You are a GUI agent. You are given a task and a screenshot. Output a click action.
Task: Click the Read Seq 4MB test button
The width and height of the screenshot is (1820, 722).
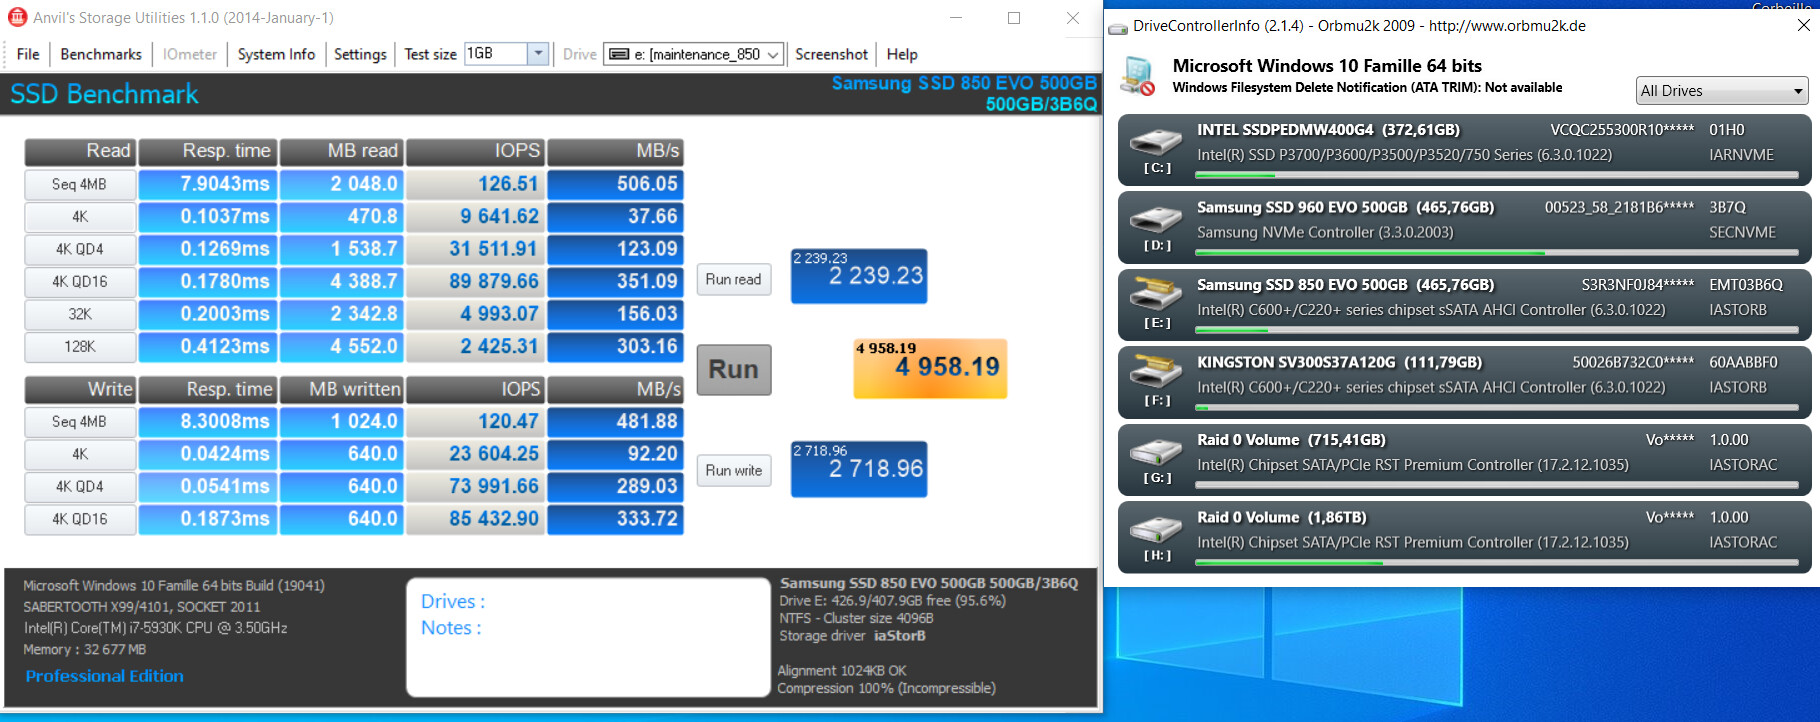tap(80, 184)
